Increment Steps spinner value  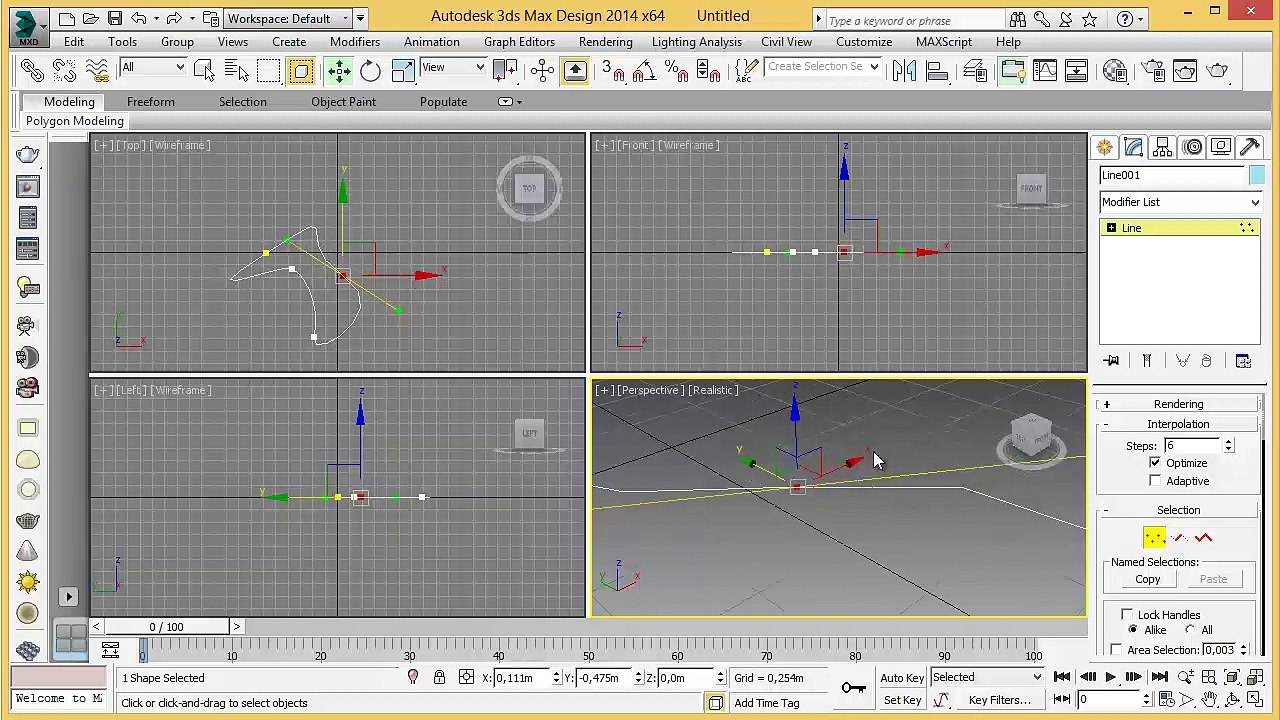[1228, 442]
